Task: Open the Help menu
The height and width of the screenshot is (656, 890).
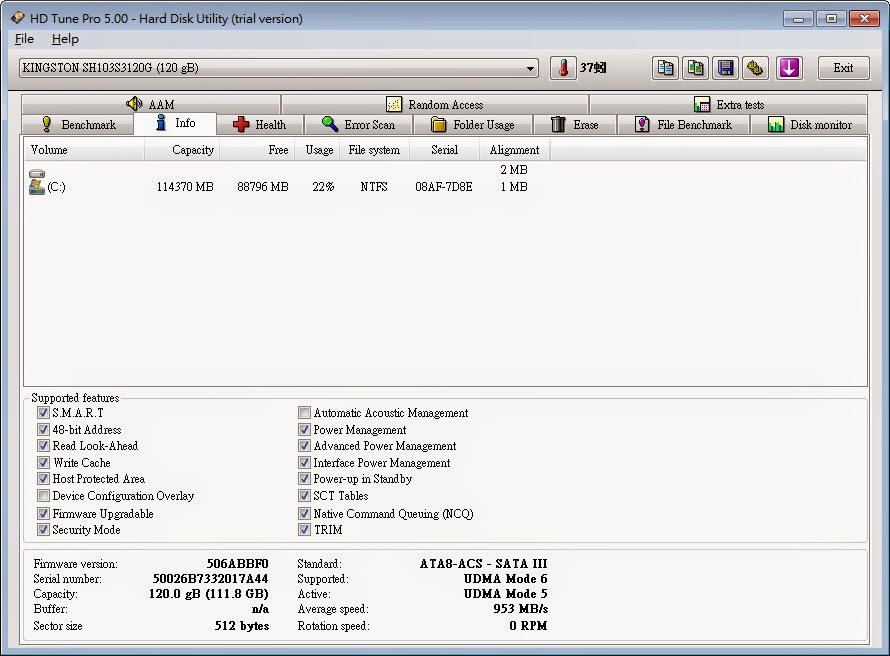Action: [65, 39]
